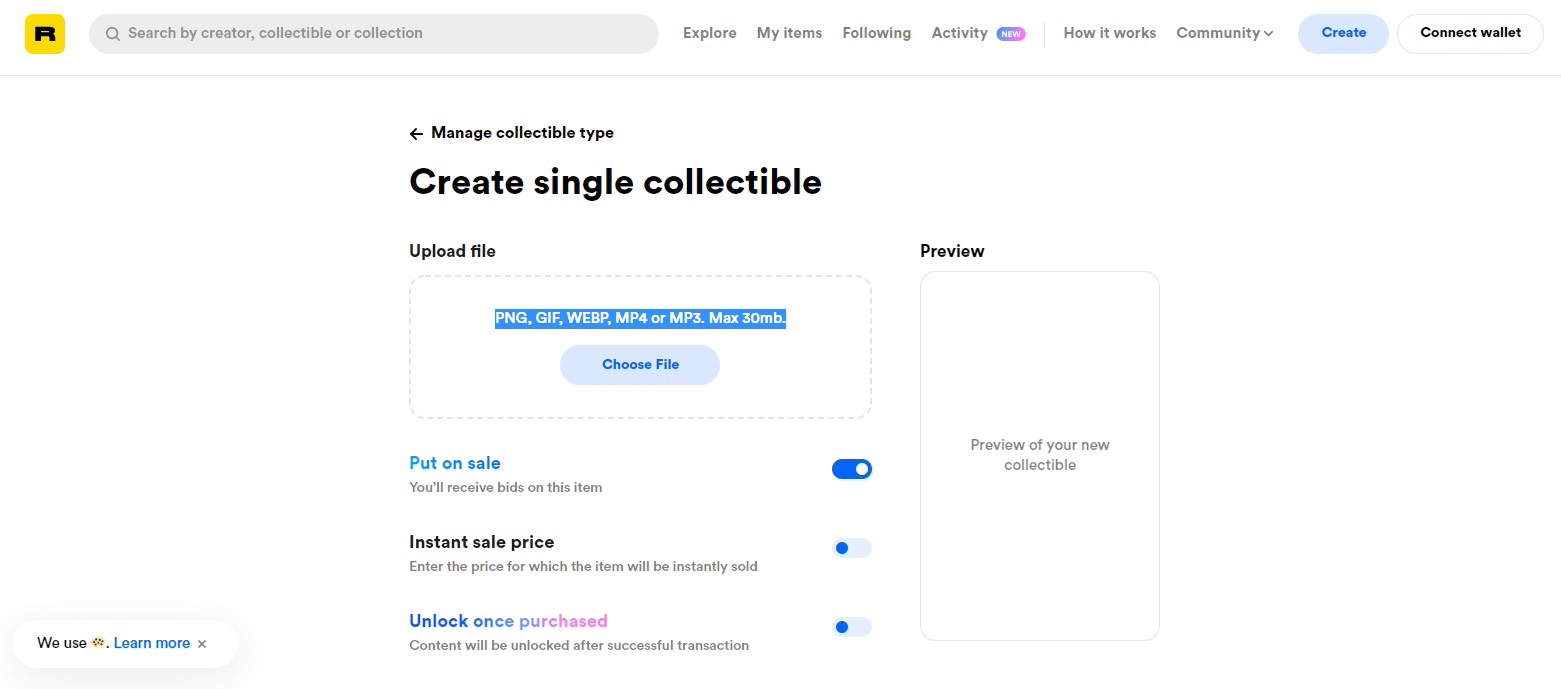1561x689 pixels.
Task: Click the Connect wallet button
Action: click(x=1470, y=33)
